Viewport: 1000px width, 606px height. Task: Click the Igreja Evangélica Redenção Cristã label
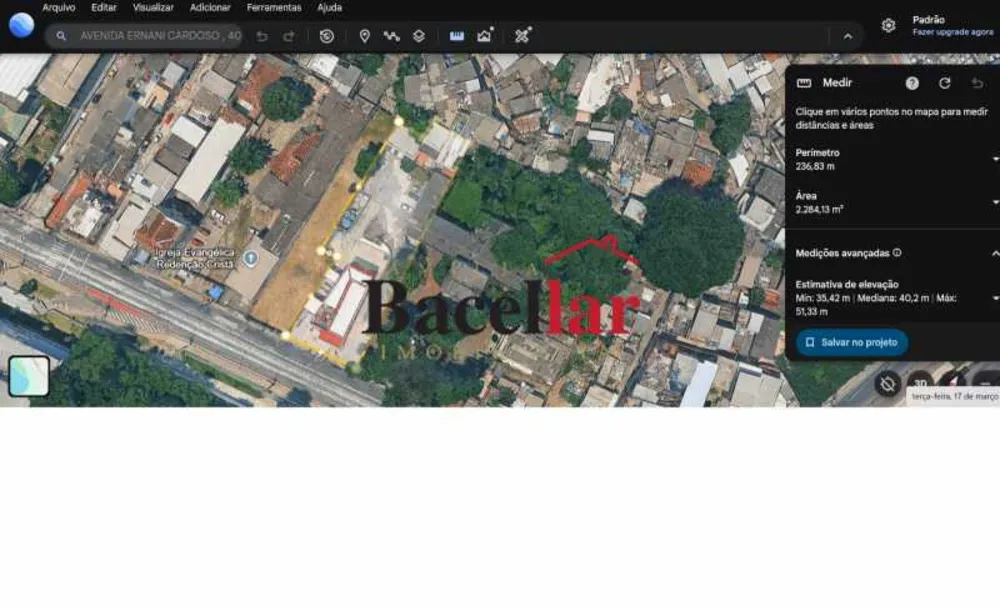click(196, 258)
